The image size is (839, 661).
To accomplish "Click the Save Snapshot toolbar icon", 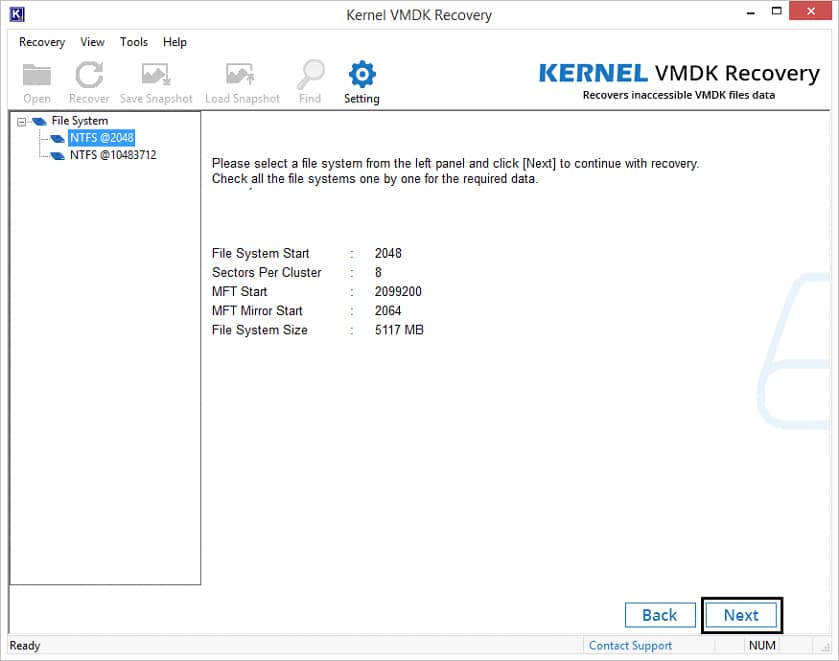I will point(156,74).
